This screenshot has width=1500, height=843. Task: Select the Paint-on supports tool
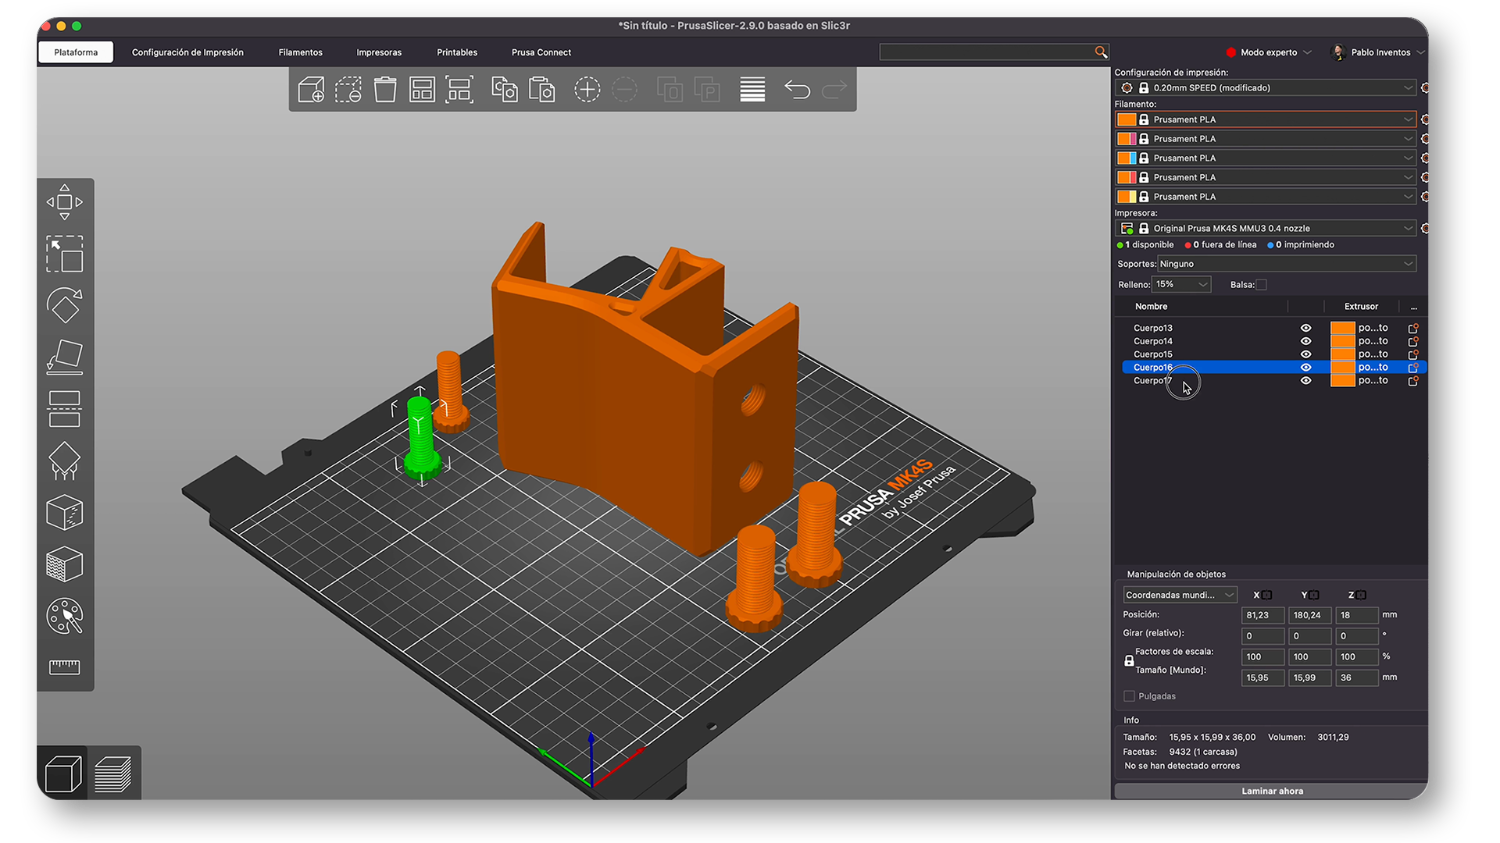tap(64, 461)
